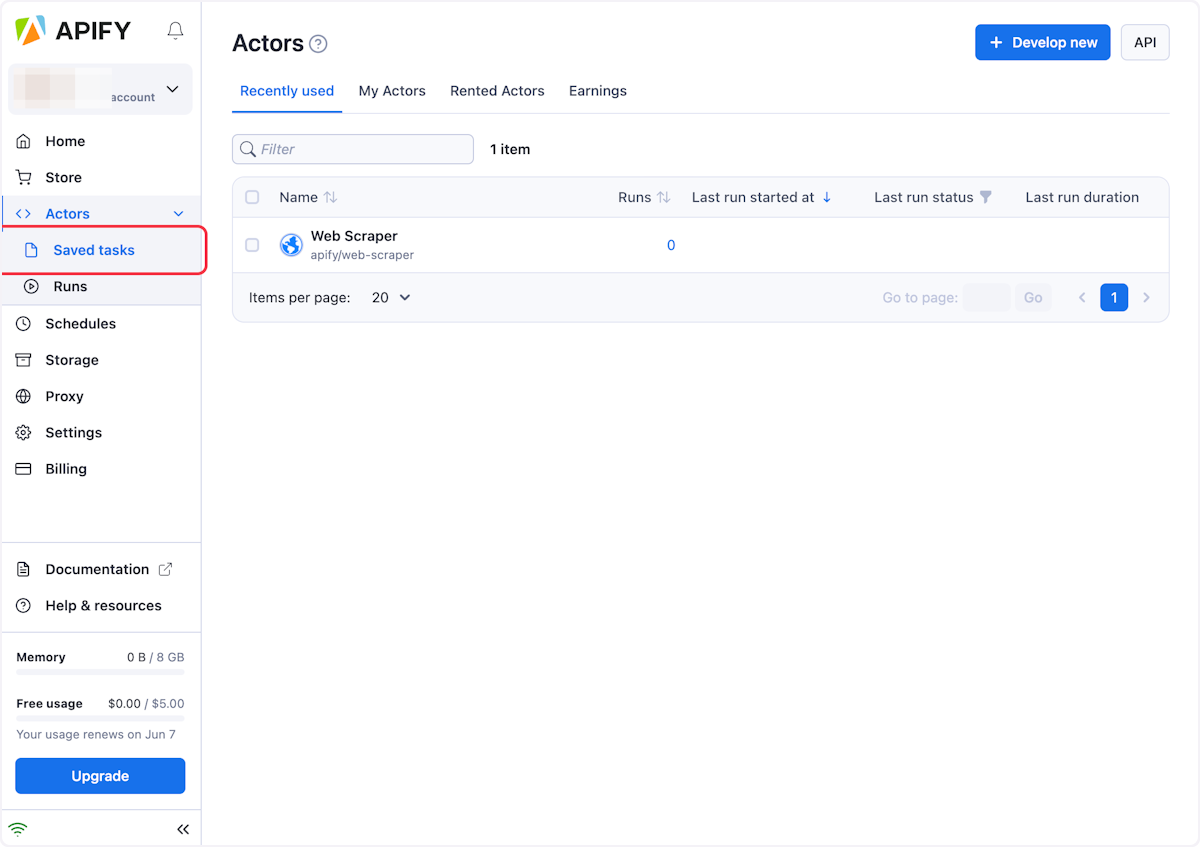Click the Free usage progress bar
Viewport: 1200px width, 847px height.
coord(100,718)
